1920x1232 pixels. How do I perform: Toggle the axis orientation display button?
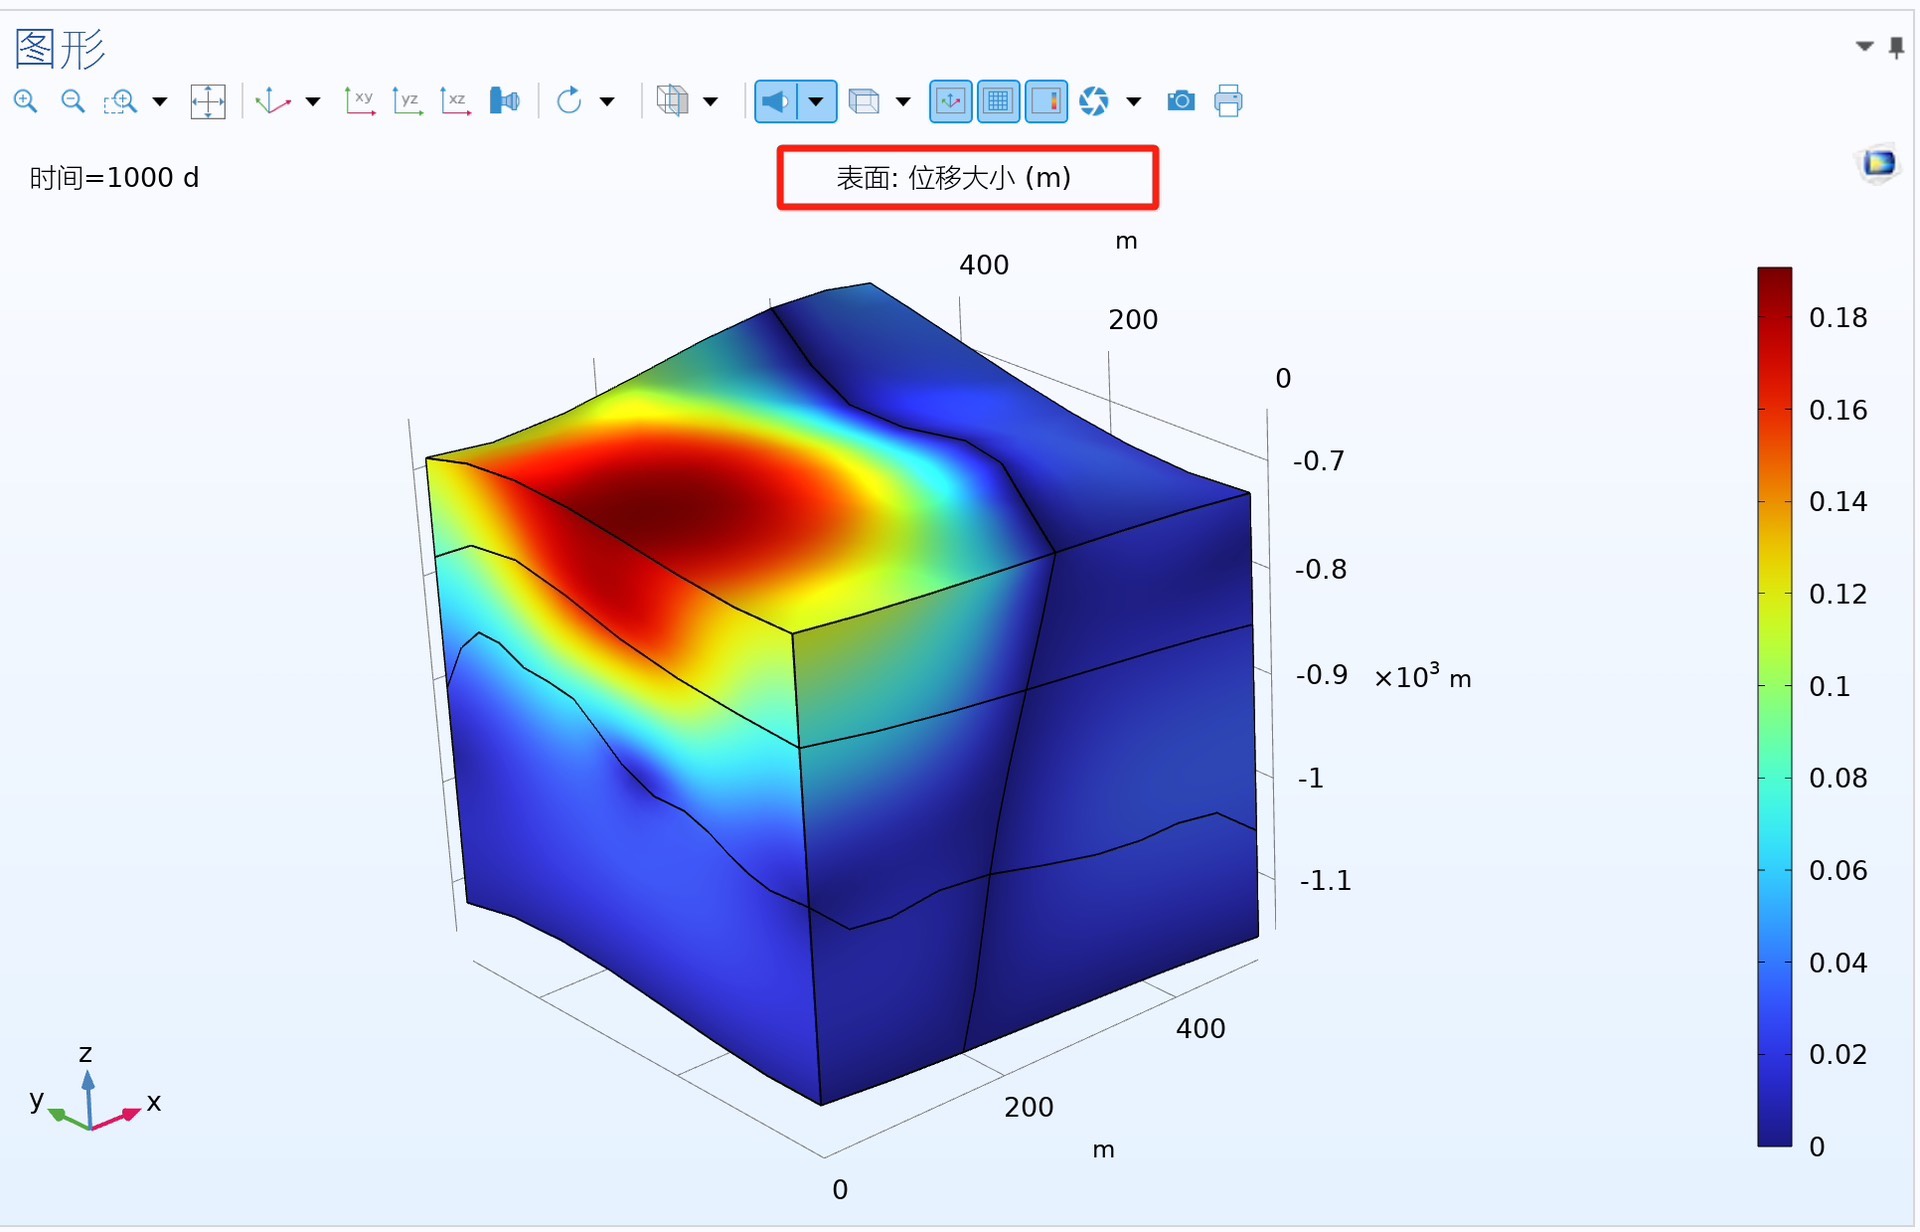tap(950, 101)
